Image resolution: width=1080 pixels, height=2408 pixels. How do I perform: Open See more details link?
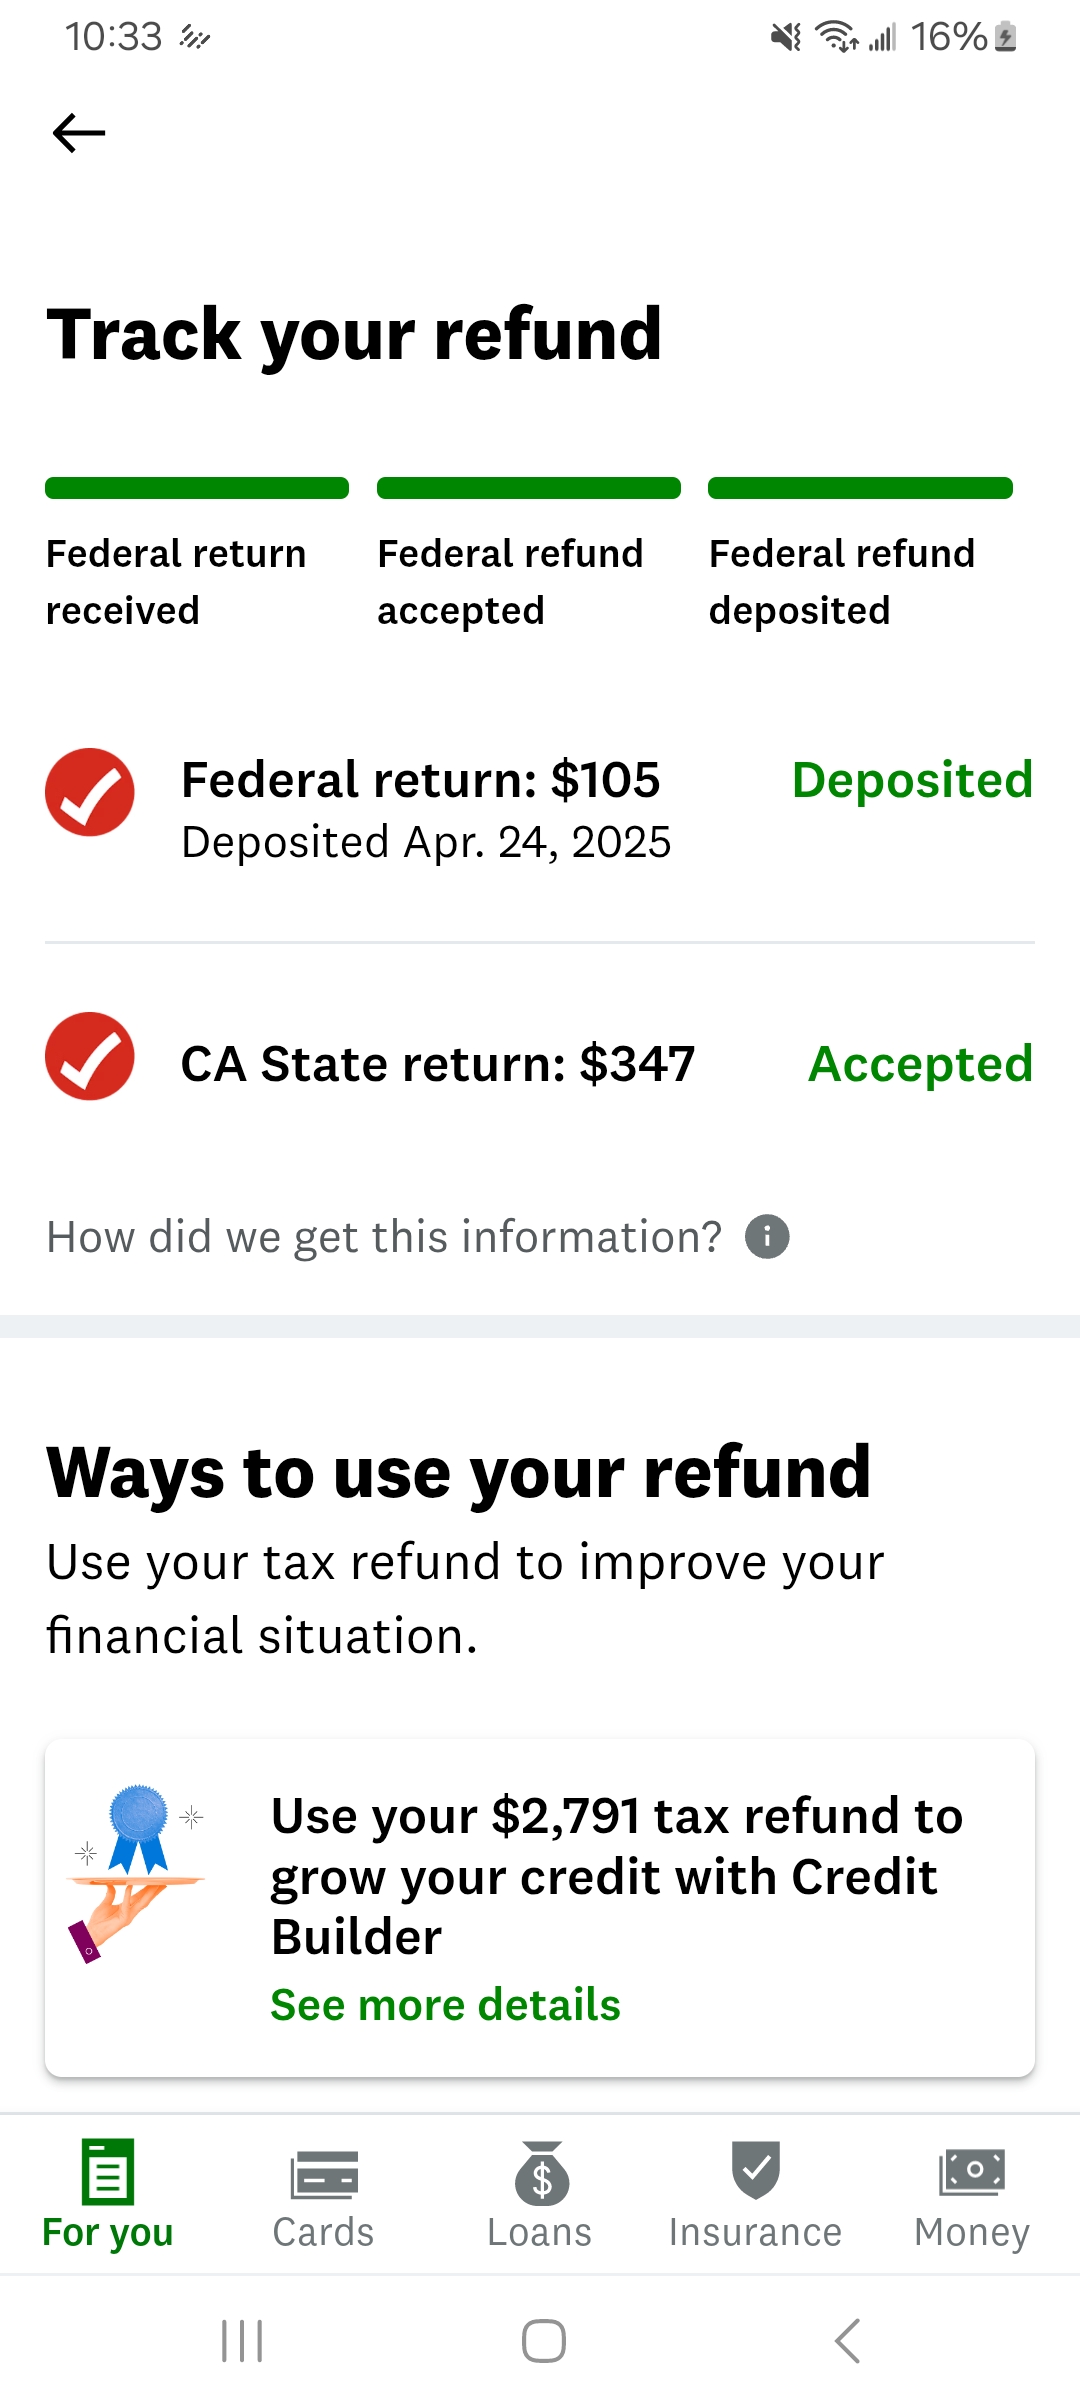pyautogui.click(x=444, y=2004)
